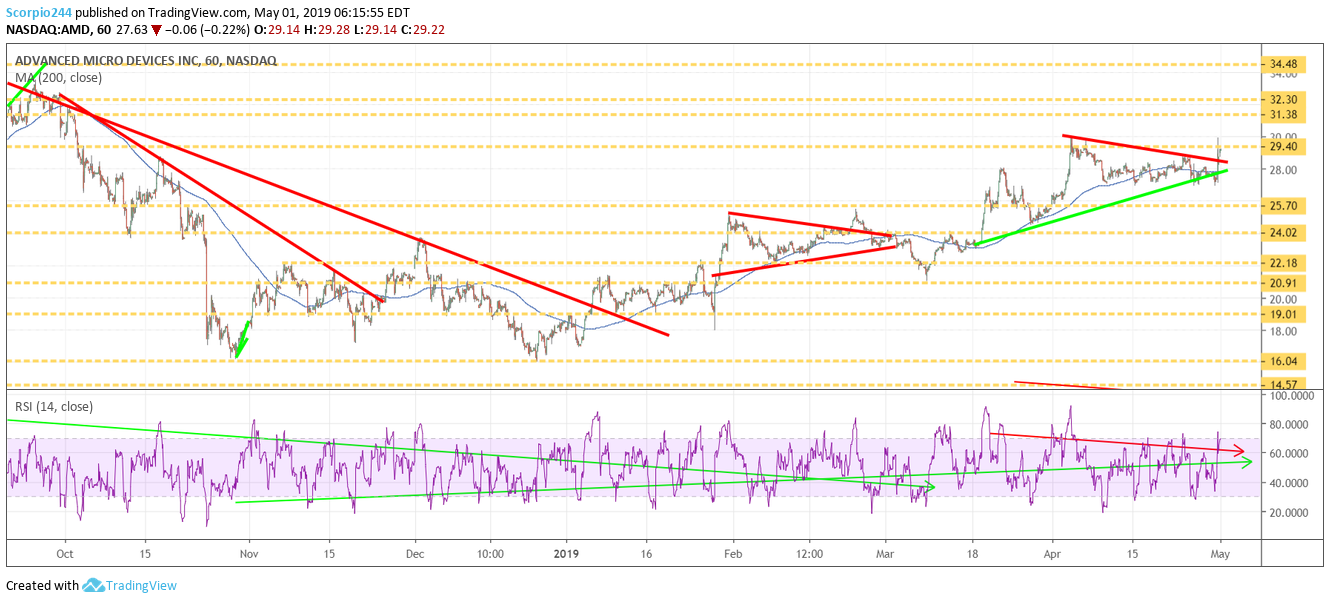Viewport: 1330px width, 603px height.
Task: Click the "31.38" price level label
Action: coord(1283,115)
